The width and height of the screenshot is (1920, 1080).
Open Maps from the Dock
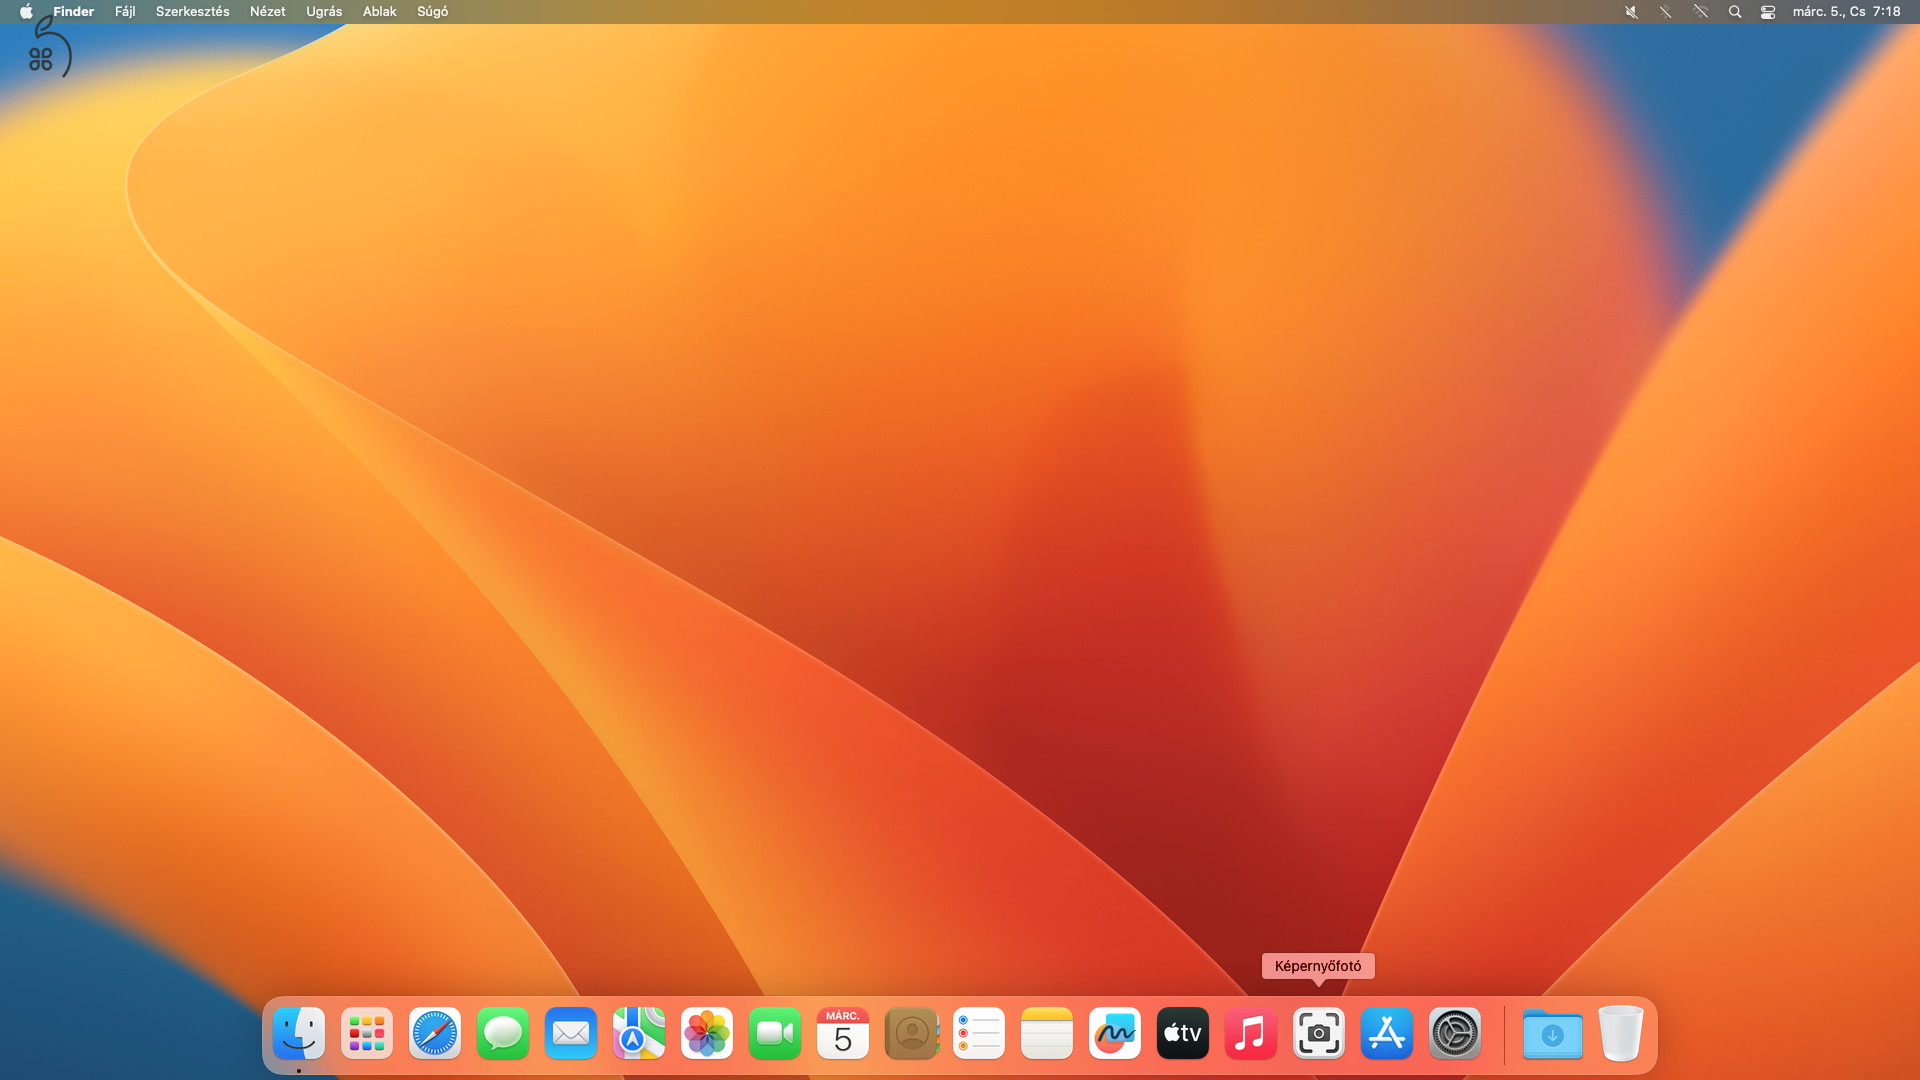point(639,1034)
